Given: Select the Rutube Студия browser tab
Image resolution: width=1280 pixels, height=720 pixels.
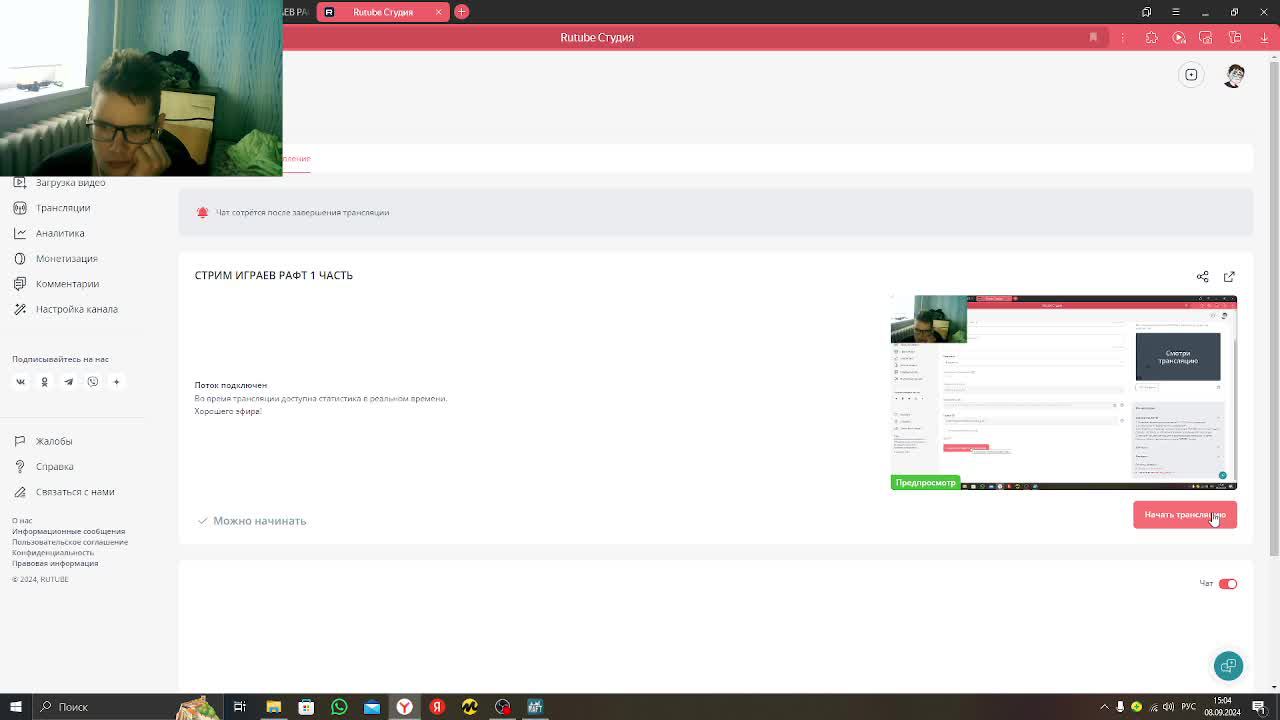Looking at the screenshot, I should (x=383, y=12).
